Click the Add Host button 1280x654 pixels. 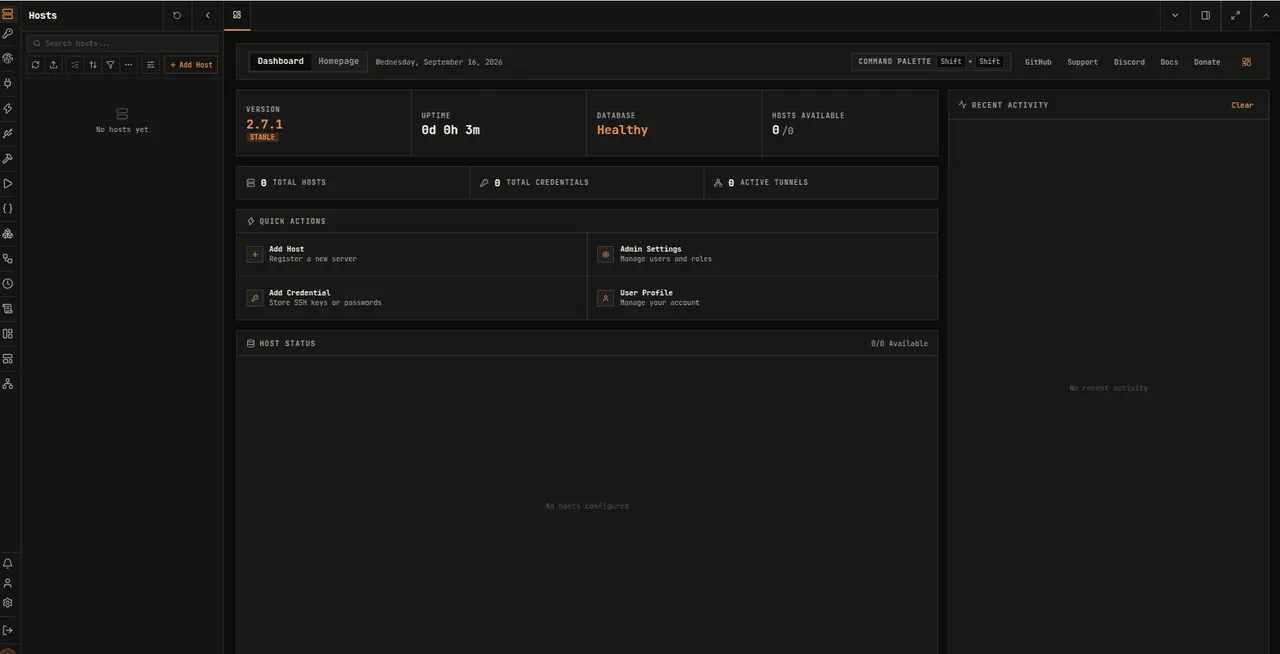(191, 65)
